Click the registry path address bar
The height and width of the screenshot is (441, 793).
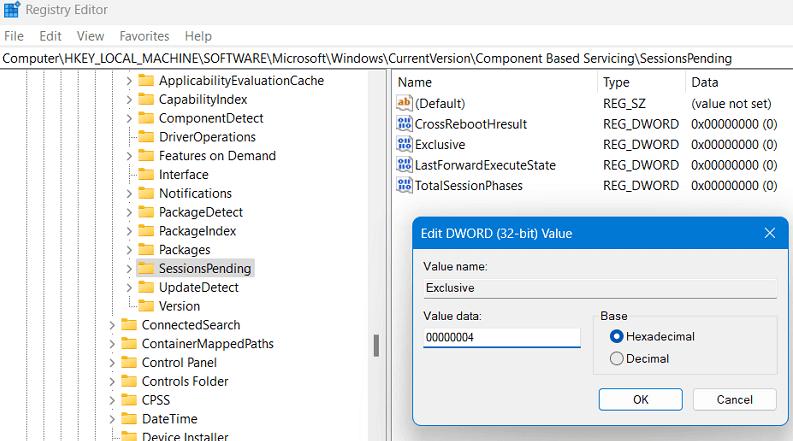(x=396, y=58)
